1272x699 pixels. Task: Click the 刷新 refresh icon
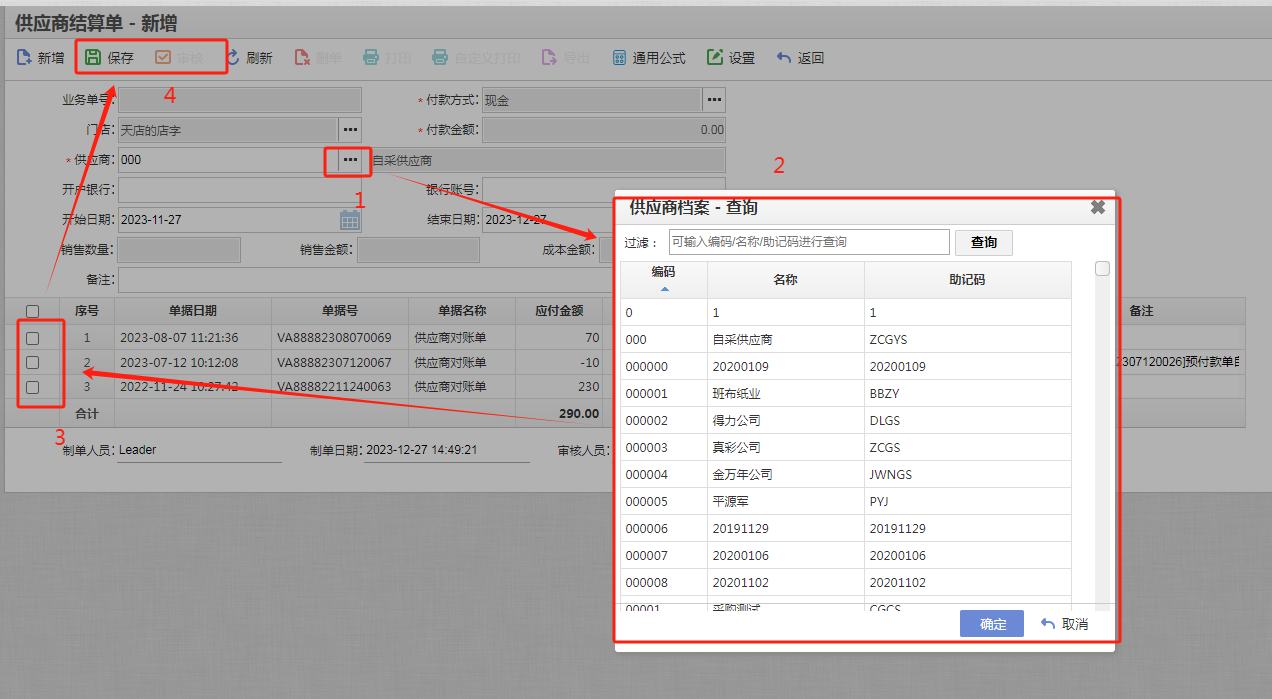[232, 58]
